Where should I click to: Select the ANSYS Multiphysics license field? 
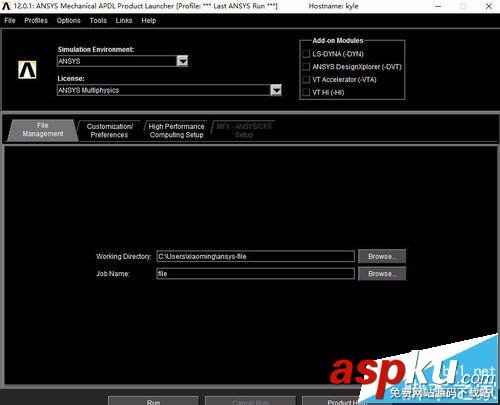[164, 90]
